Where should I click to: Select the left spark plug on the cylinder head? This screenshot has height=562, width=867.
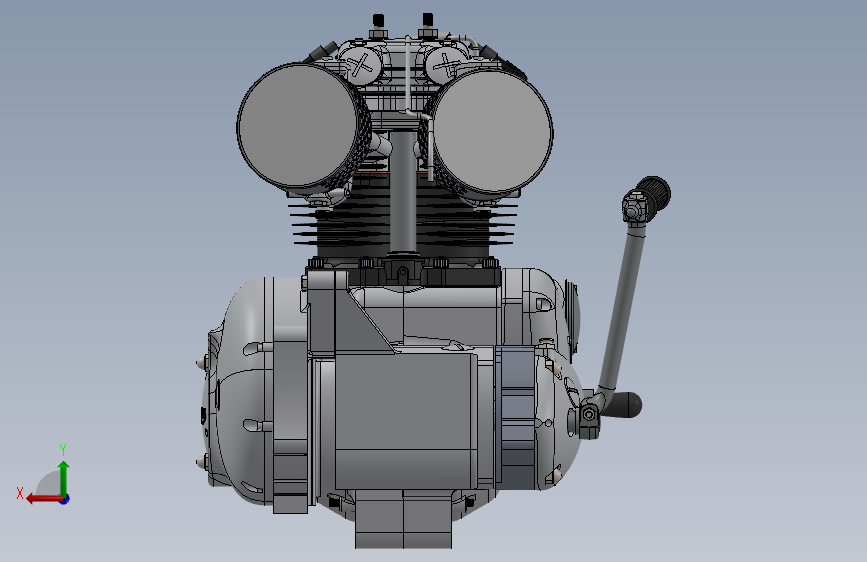[x=378, y=26]
